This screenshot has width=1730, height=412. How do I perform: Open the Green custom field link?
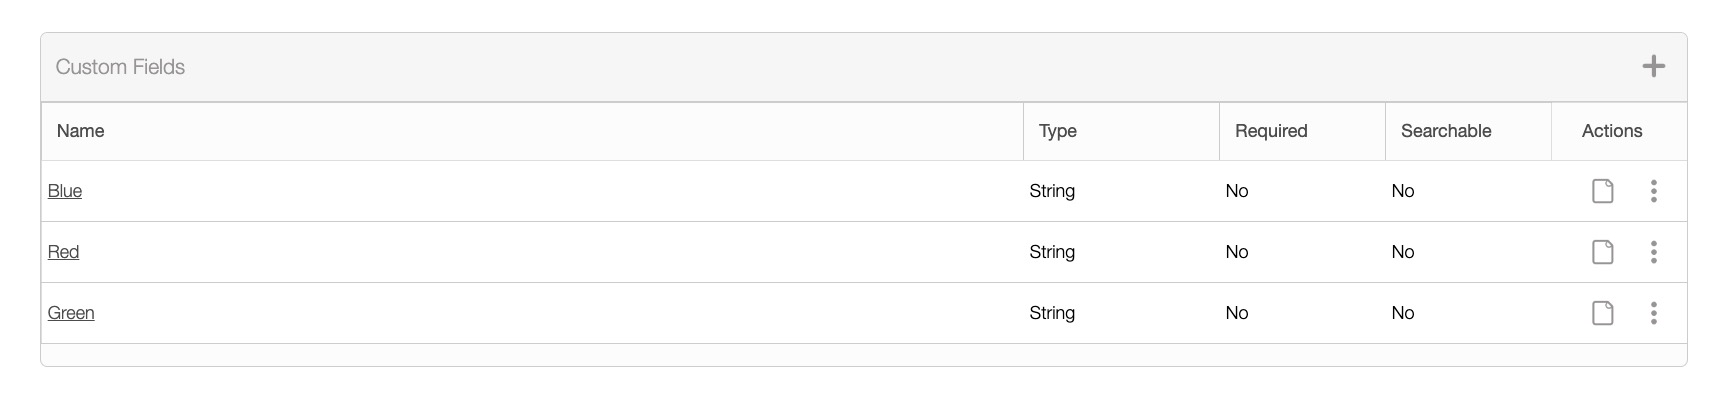coord(71,313)
